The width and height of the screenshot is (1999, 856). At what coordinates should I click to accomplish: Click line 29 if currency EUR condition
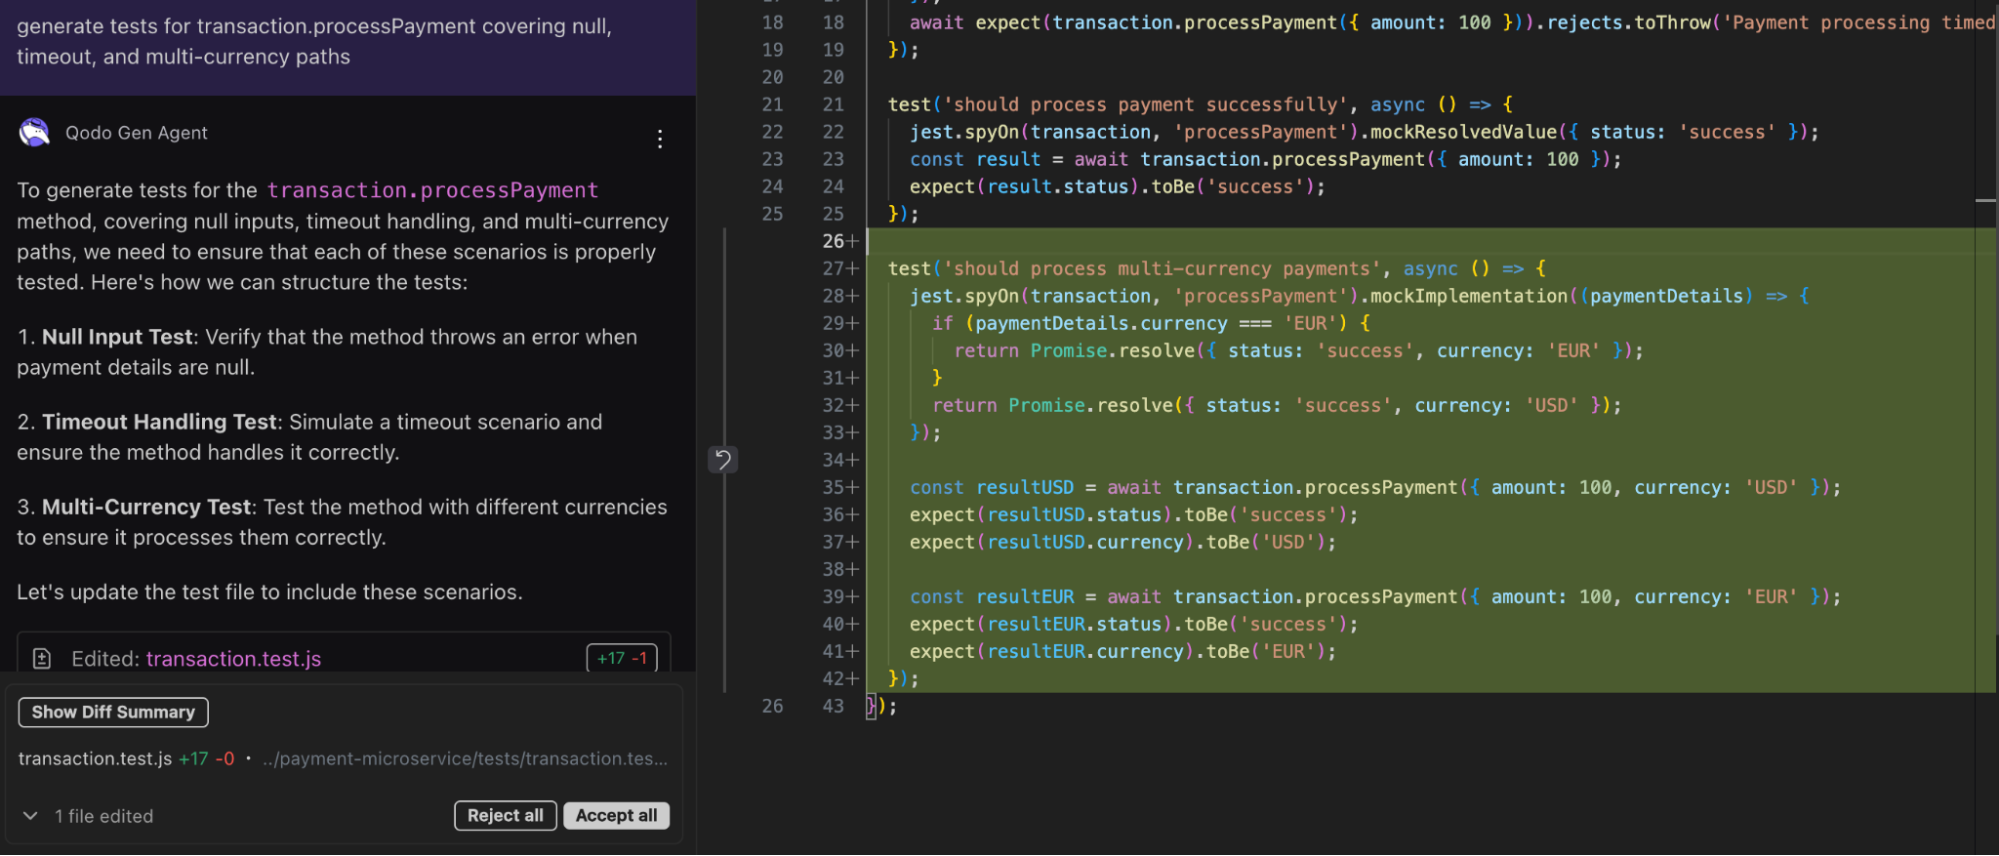pyautogui.click(x=1151, y=323)
